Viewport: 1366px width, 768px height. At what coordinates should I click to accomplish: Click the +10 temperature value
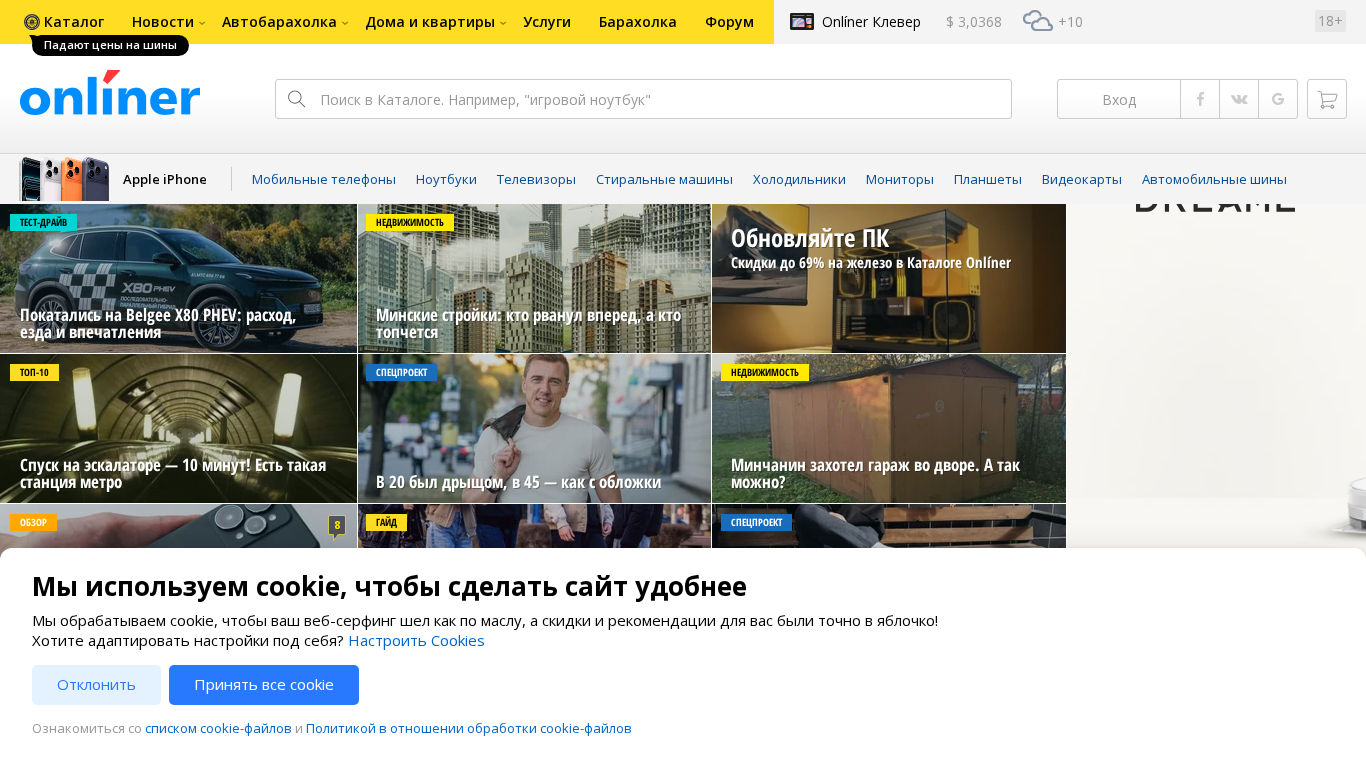1070,22
